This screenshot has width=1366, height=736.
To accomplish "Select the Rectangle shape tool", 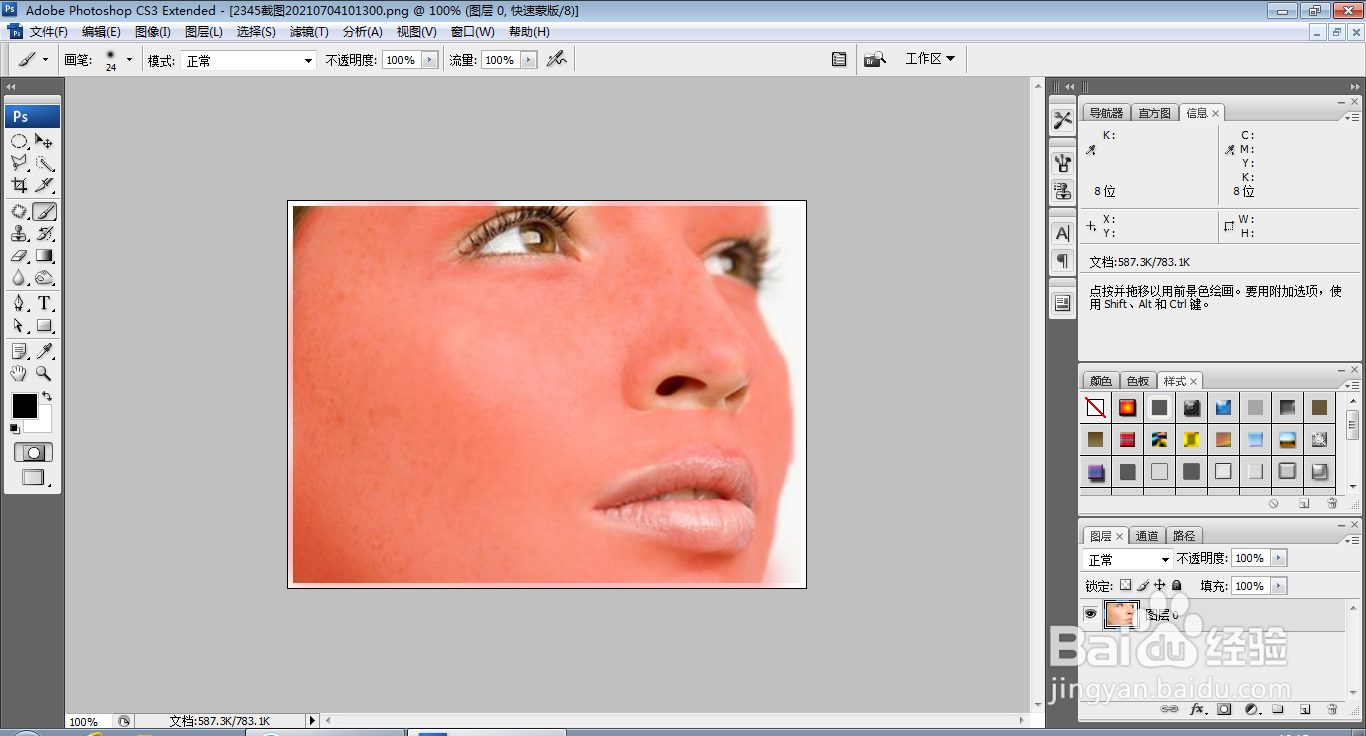I will click(44, 325).
